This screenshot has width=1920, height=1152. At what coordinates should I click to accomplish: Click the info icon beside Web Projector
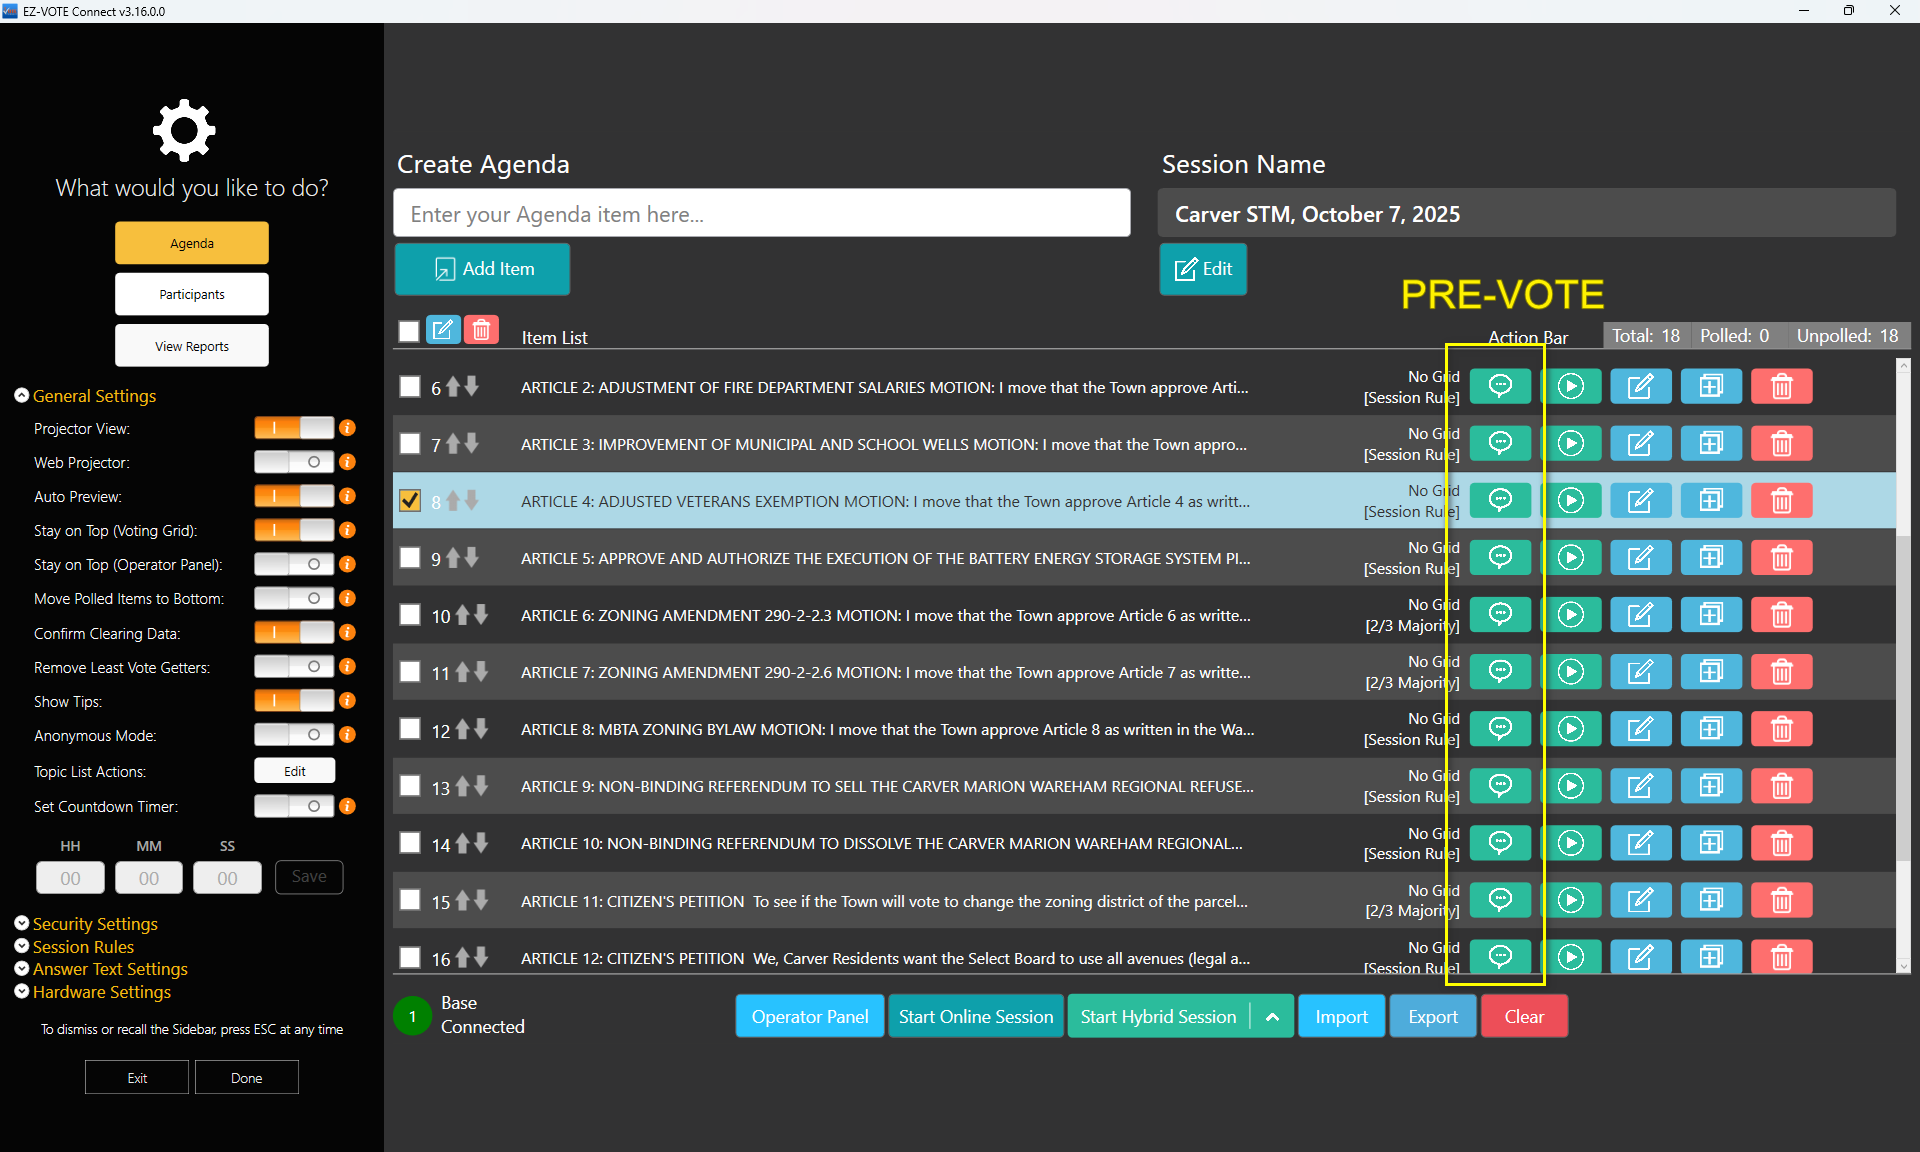(x=348, y=462)
